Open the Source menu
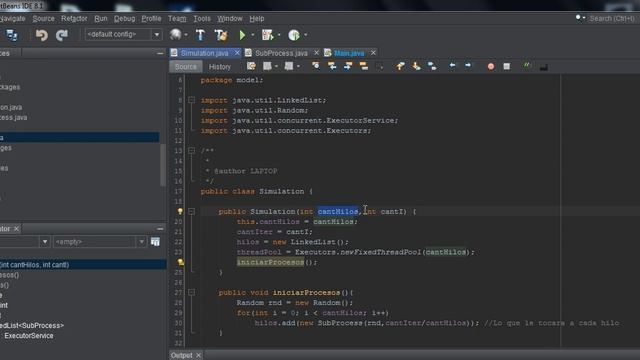 (43, 19)
